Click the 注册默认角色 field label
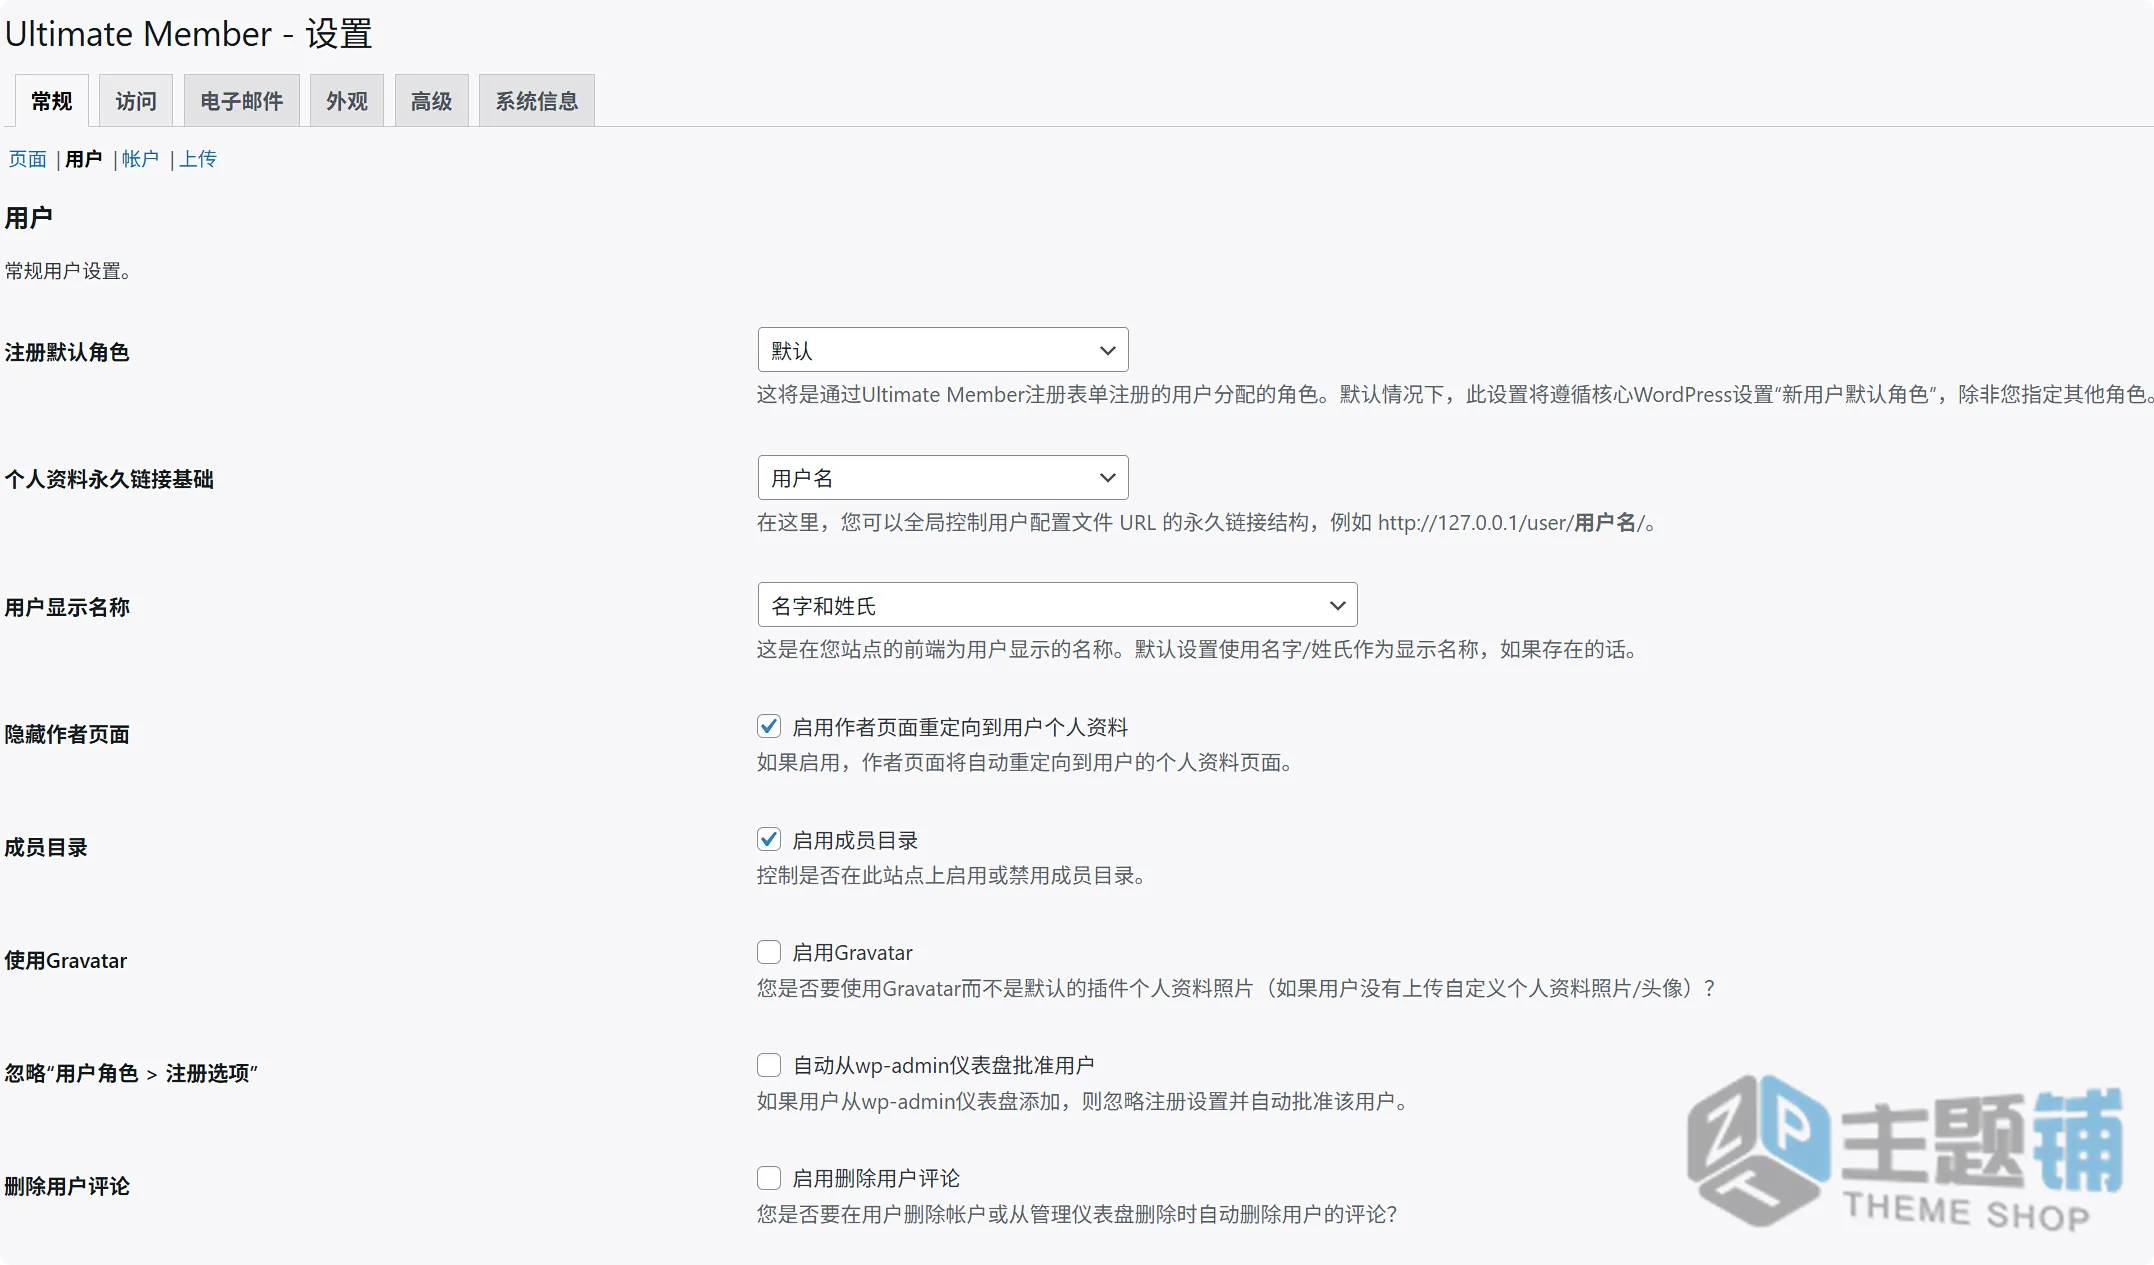2154x1265 pixels. 67,352
